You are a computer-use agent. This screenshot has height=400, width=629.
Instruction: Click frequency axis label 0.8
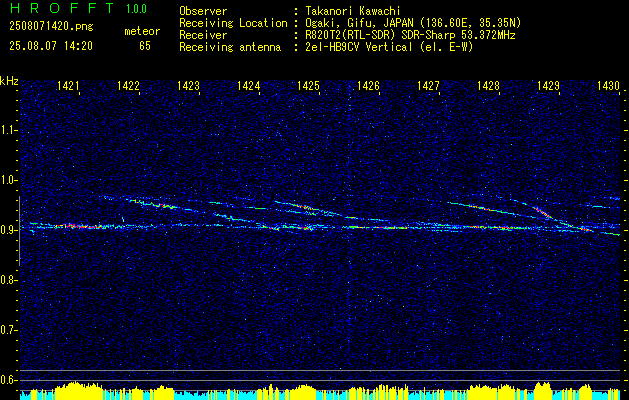pyautogui.click(x=8, y=280)
